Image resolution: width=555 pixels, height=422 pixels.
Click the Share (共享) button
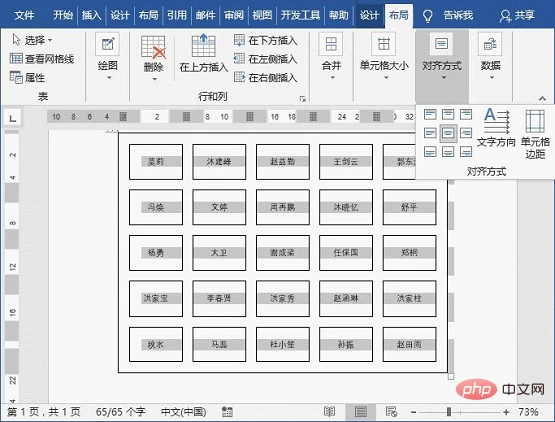(517, 15)
